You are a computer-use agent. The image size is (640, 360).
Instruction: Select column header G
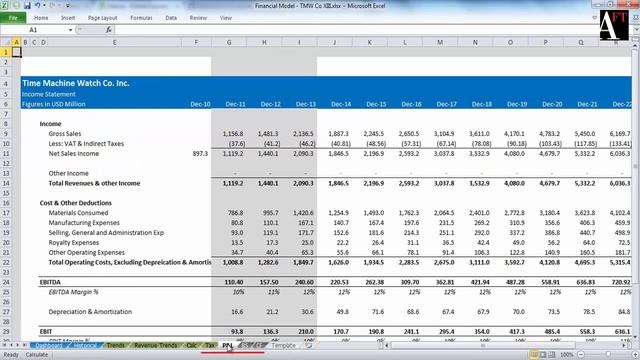(x=229, y=42)
